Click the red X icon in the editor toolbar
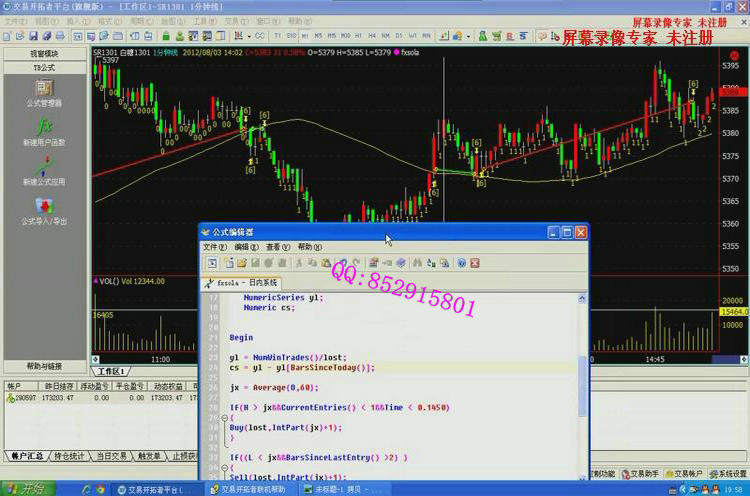The image size is (750, 496). coord(475,263)
